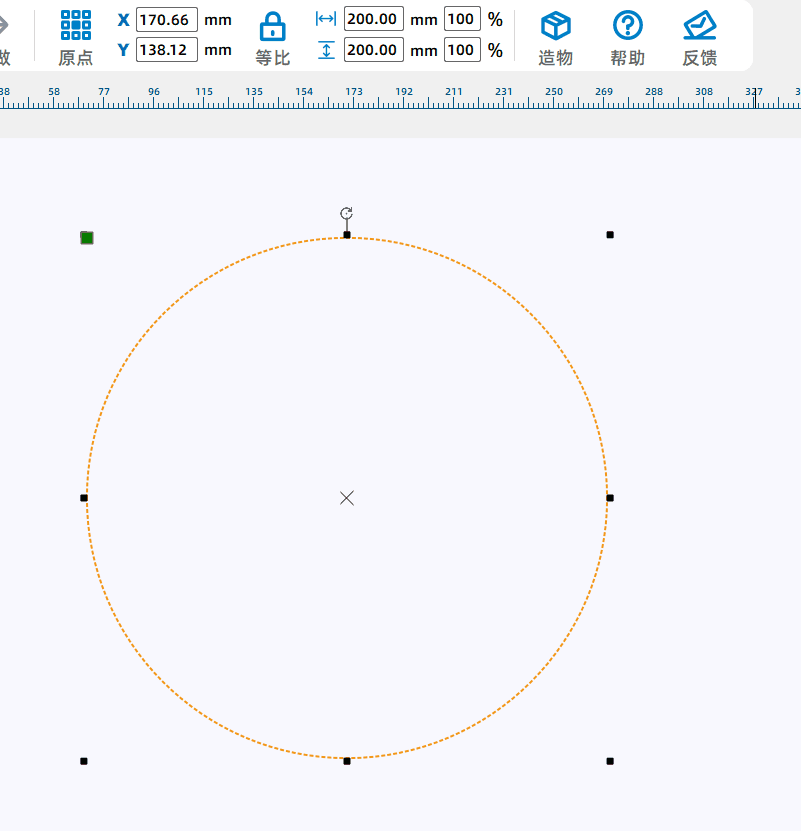
Task: Focus the Y coordinate field showing 138.12
Action: 166,50
